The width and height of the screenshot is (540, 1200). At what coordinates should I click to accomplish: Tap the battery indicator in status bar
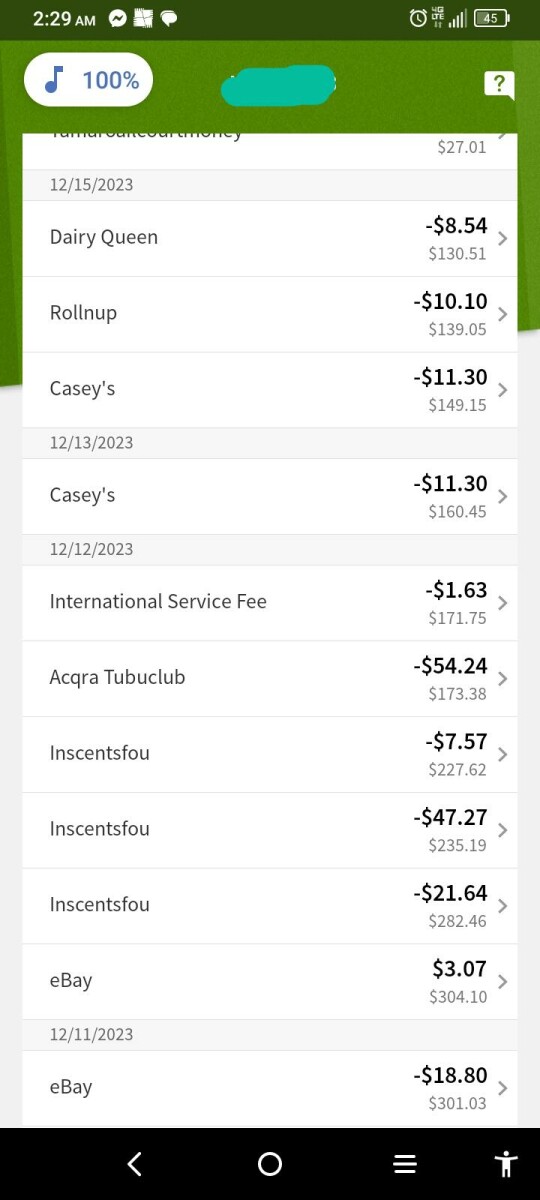[x=491, y=18]
